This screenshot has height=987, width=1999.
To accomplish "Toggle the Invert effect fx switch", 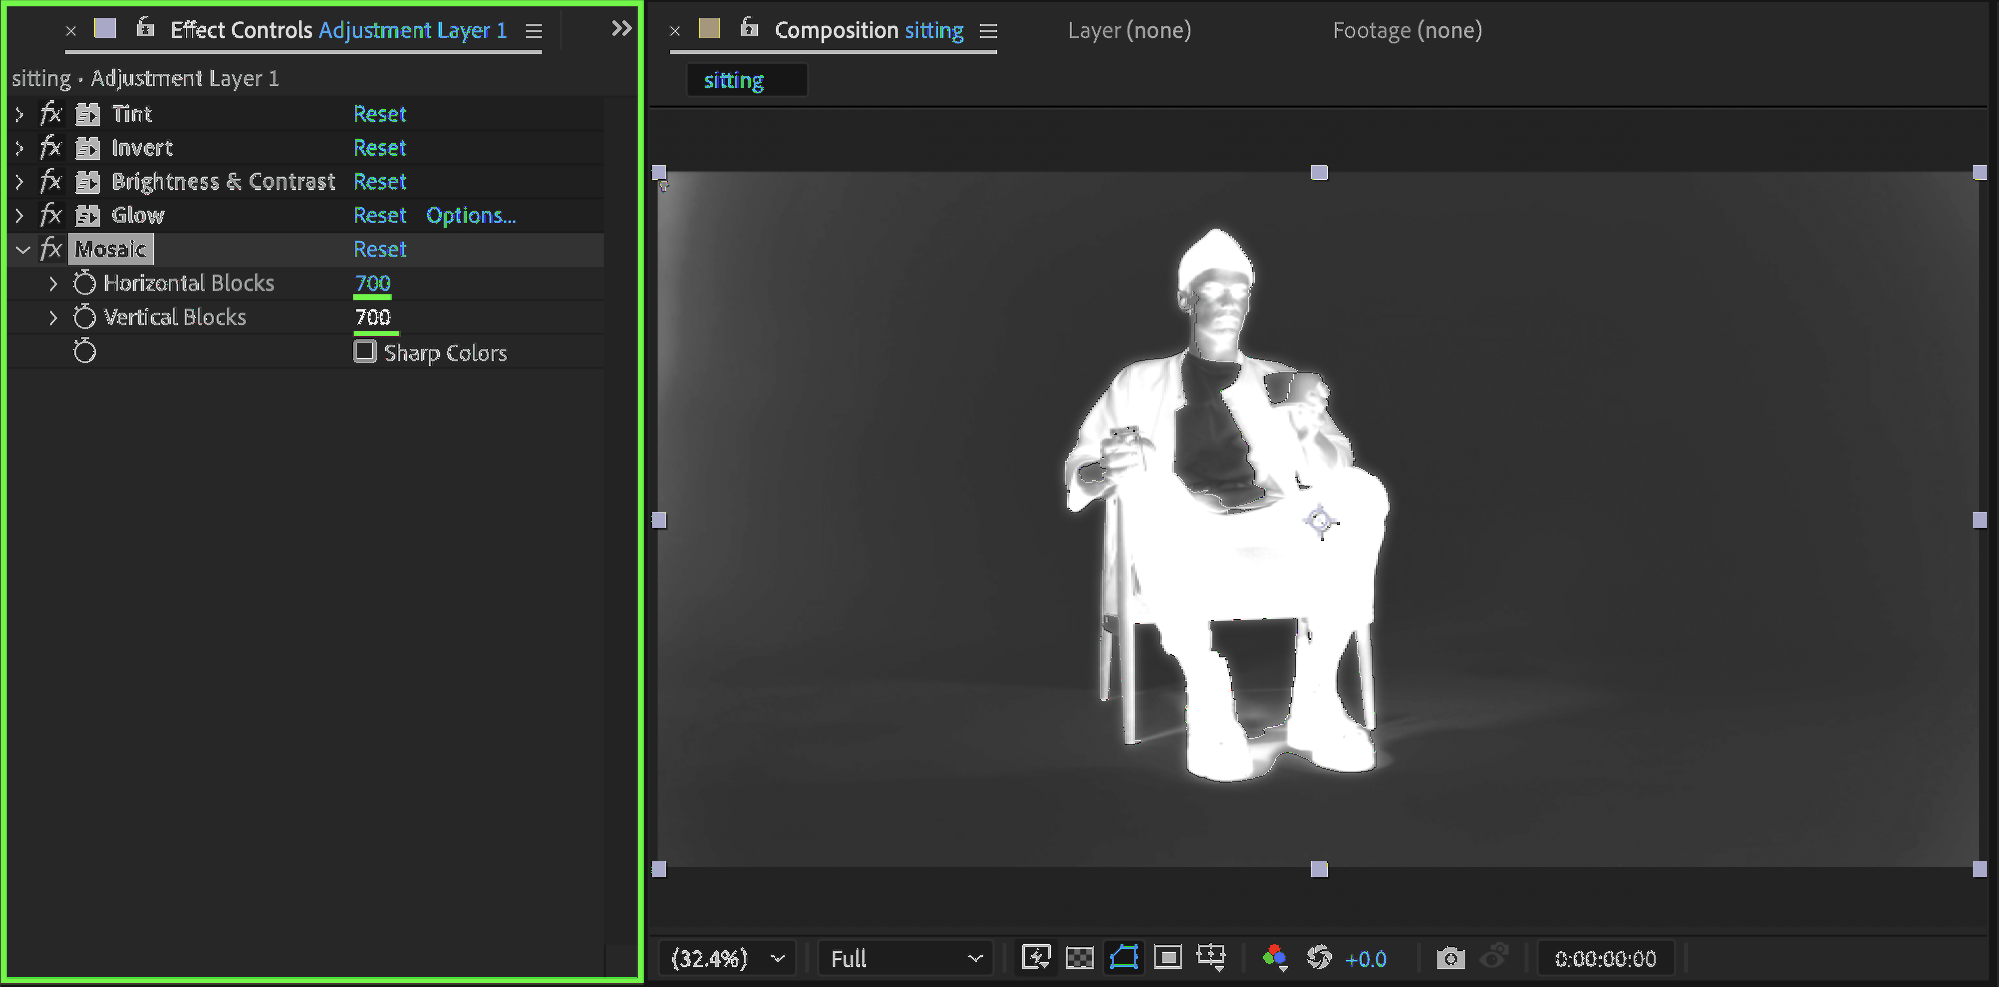I will coord(51,148).
